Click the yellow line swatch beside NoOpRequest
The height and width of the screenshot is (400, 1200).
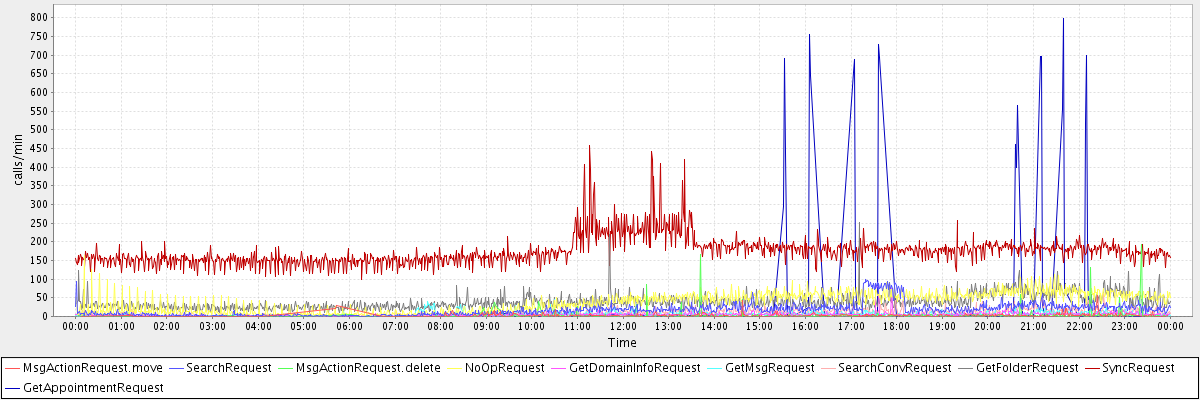pyautogui.click(x=454, y=368)
